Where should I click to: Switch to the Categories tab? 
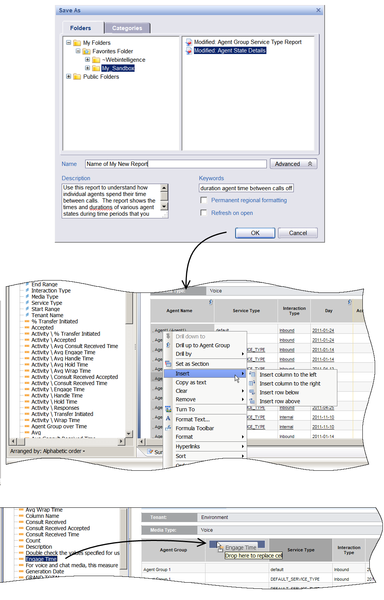click(127, 28)
